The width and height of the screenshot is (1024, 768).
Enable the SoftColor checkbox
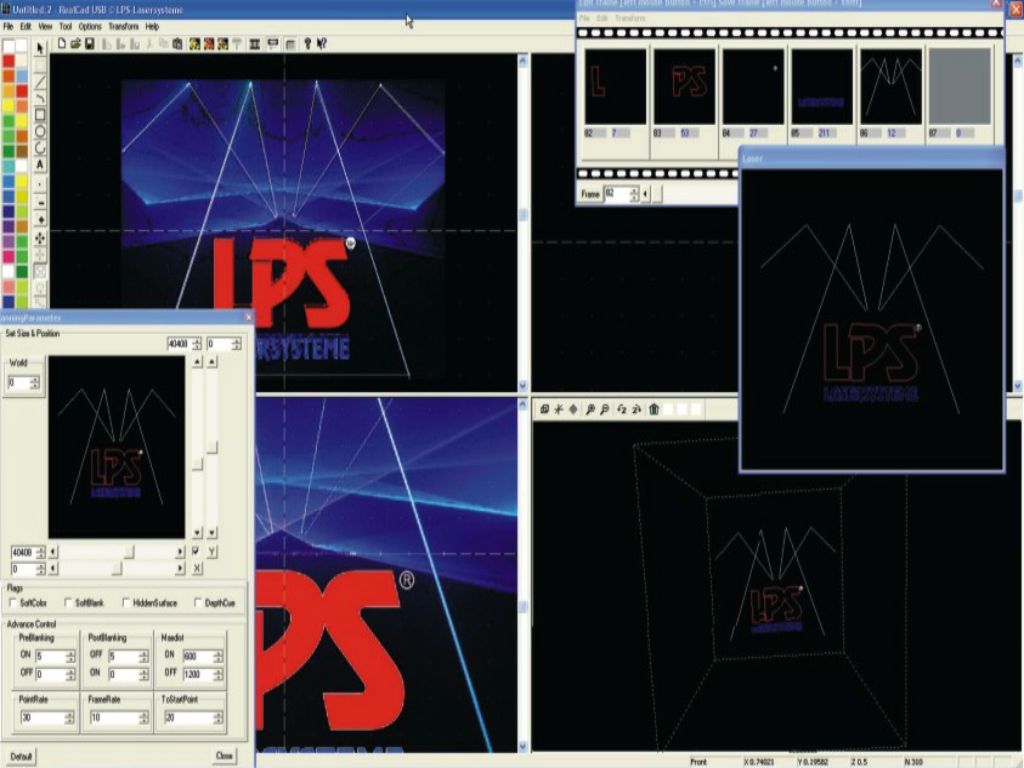click(13, 603)
